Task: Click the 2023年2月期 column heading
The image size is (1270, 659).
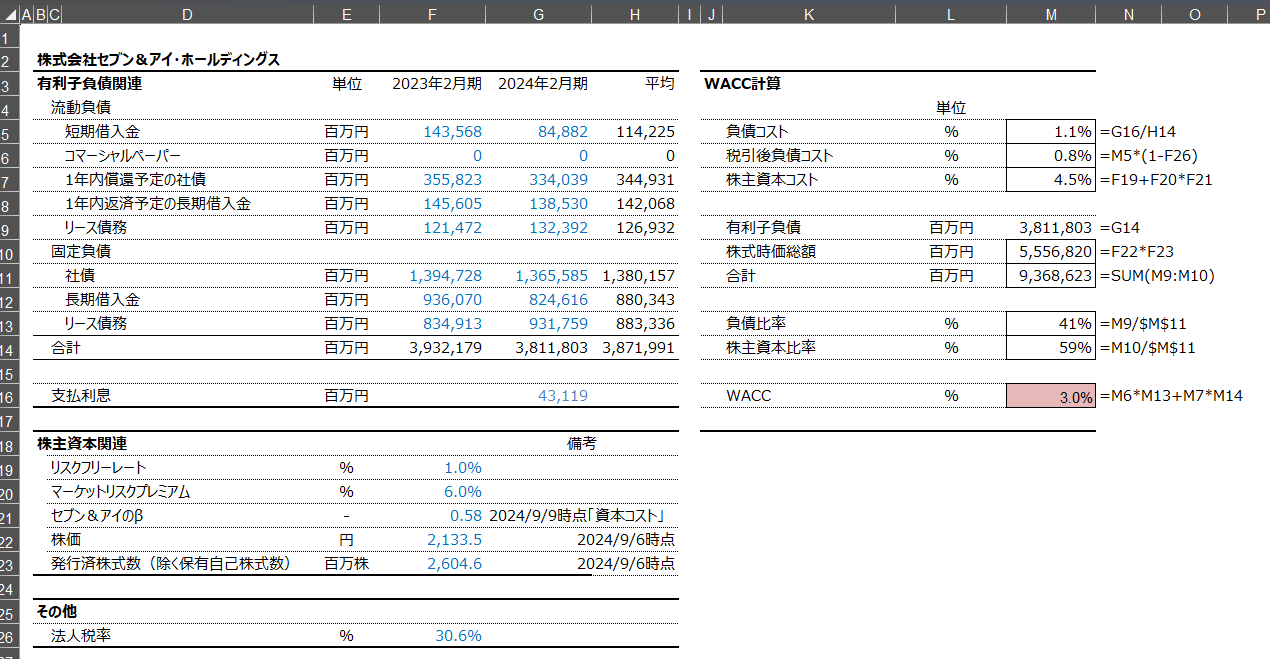Action: [x=437, y=84]
